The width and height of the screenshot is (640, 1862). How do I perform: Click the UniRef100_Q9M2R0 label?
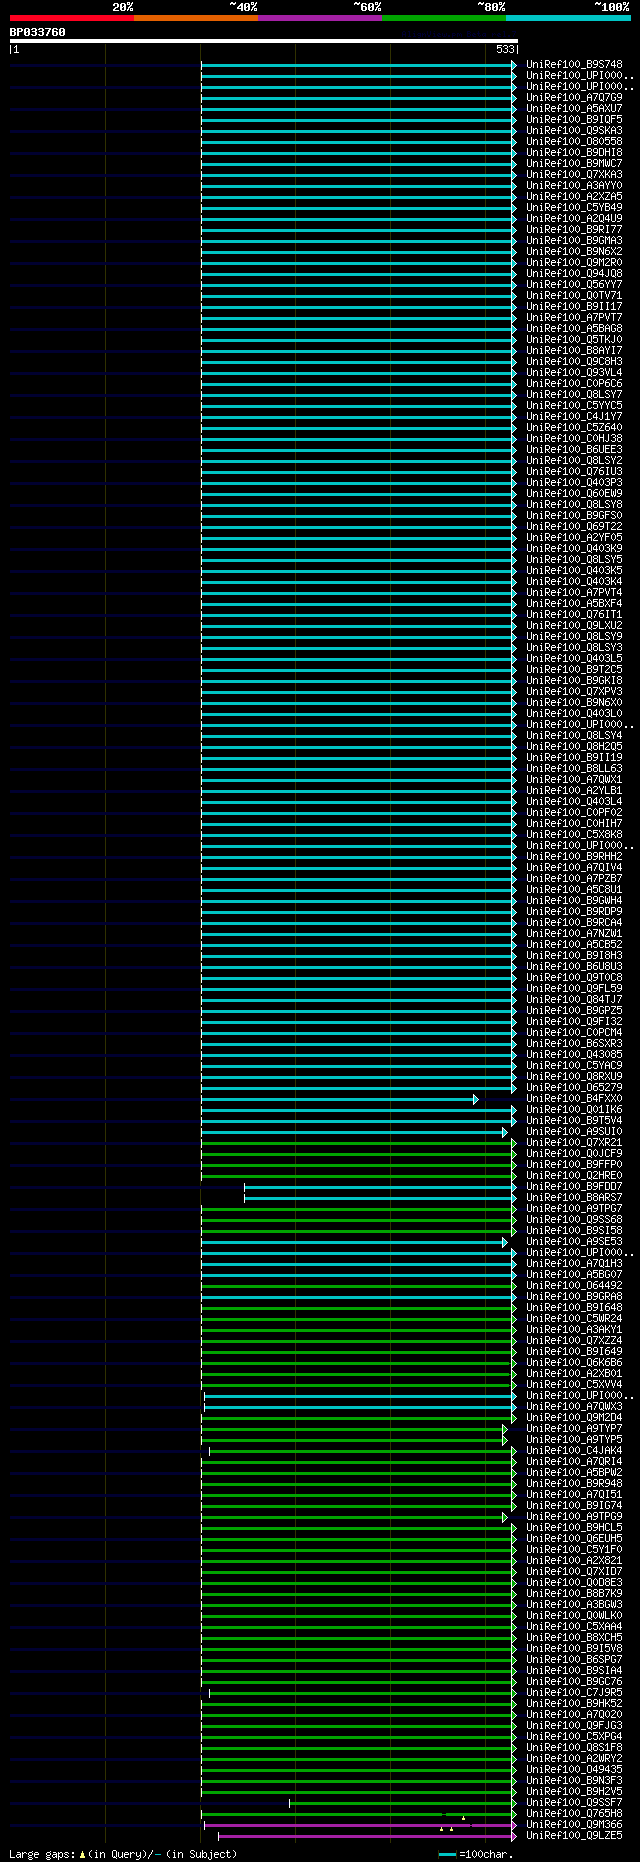point(574,263)
